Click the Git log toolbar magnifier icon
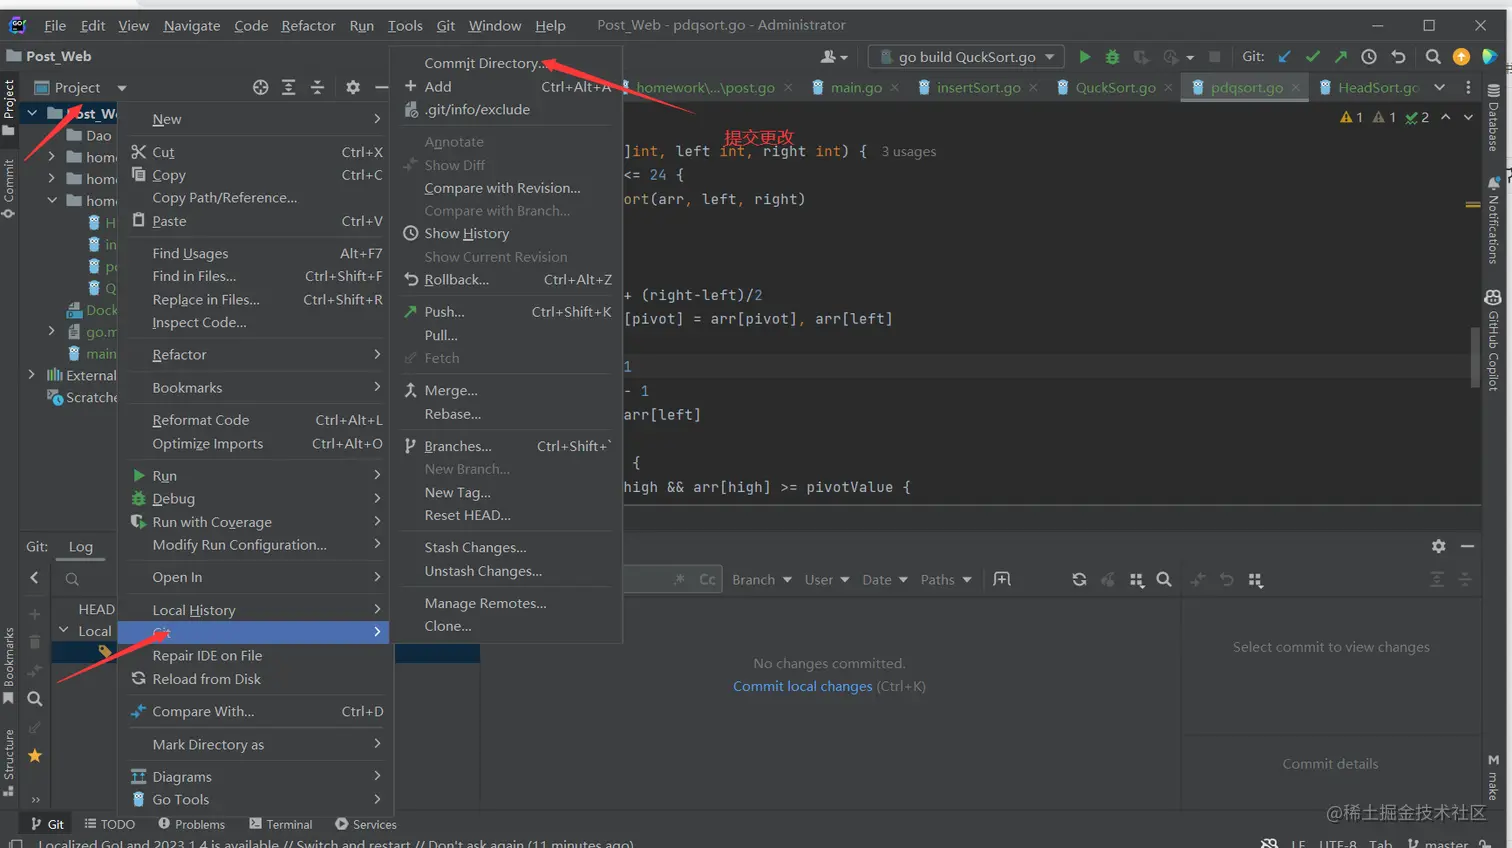Image resolution: width=1512 pixels, height=848 pixels. (1164, 580)
